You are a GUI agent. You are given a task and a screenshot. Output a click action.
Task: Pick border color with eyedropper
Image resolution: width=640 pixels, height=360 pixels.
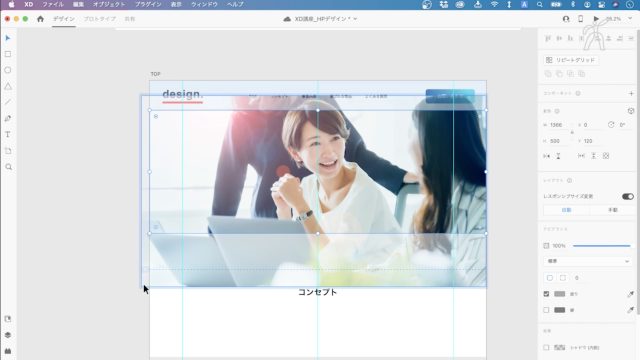631,310
